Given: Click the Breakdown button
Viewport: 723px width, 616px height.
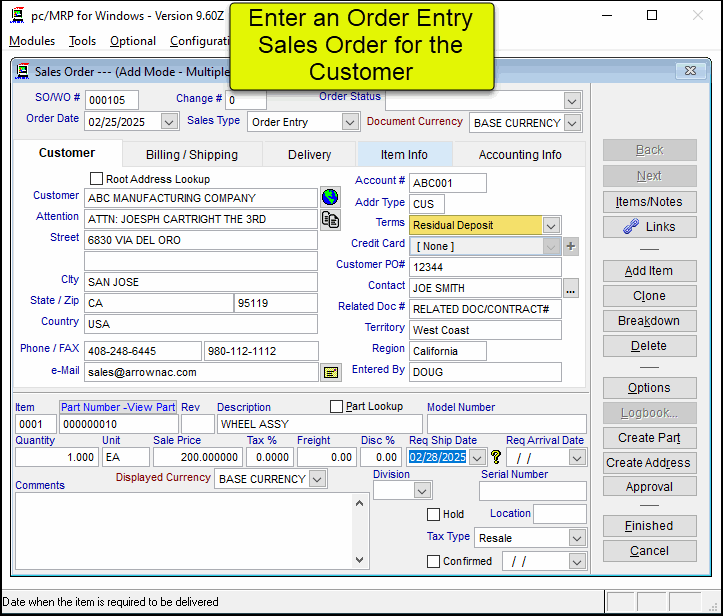Looking at the screenshot, I should 649,321.
